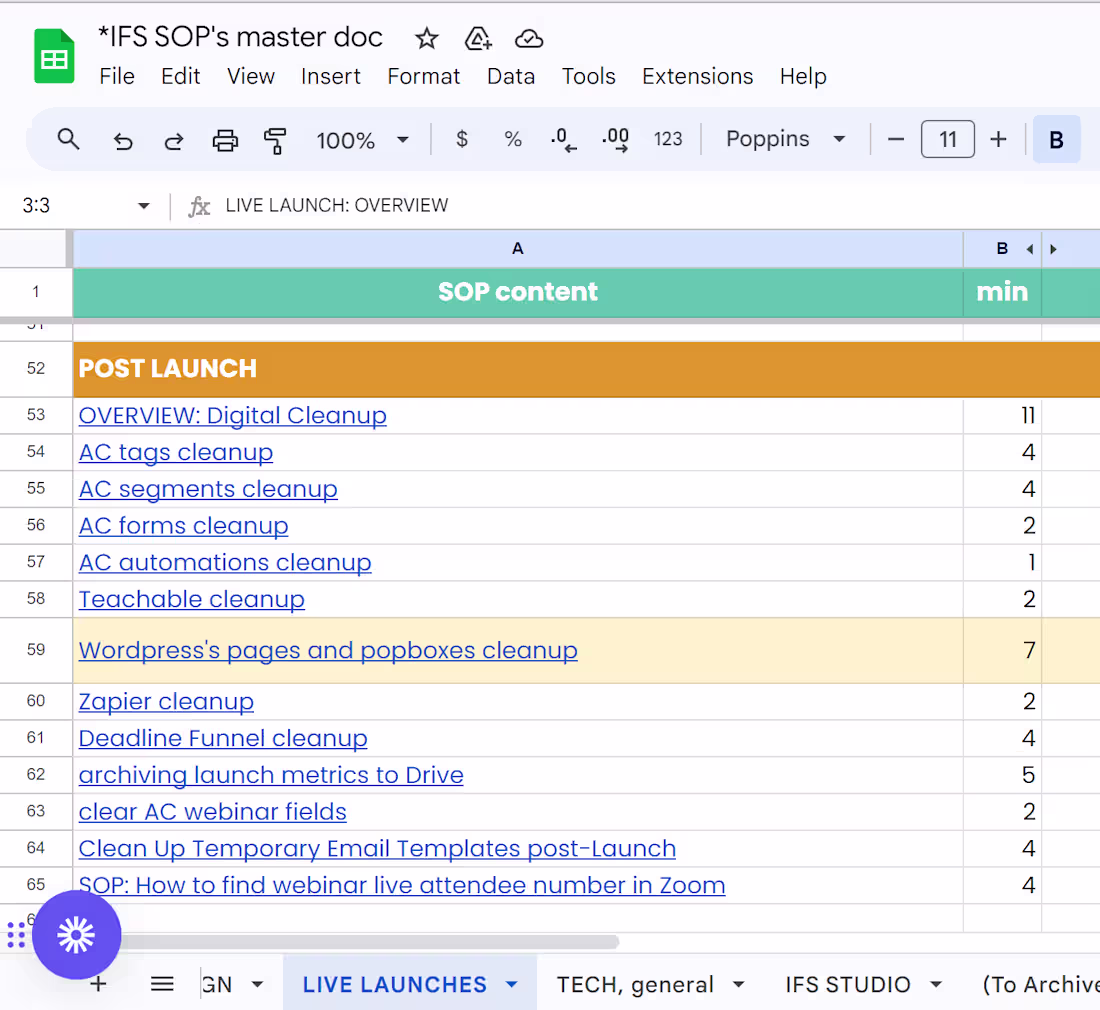The image size is (1100, 1010).
Task: Click the add-to-Drive shortcut icon
Action: coord(478,39)
